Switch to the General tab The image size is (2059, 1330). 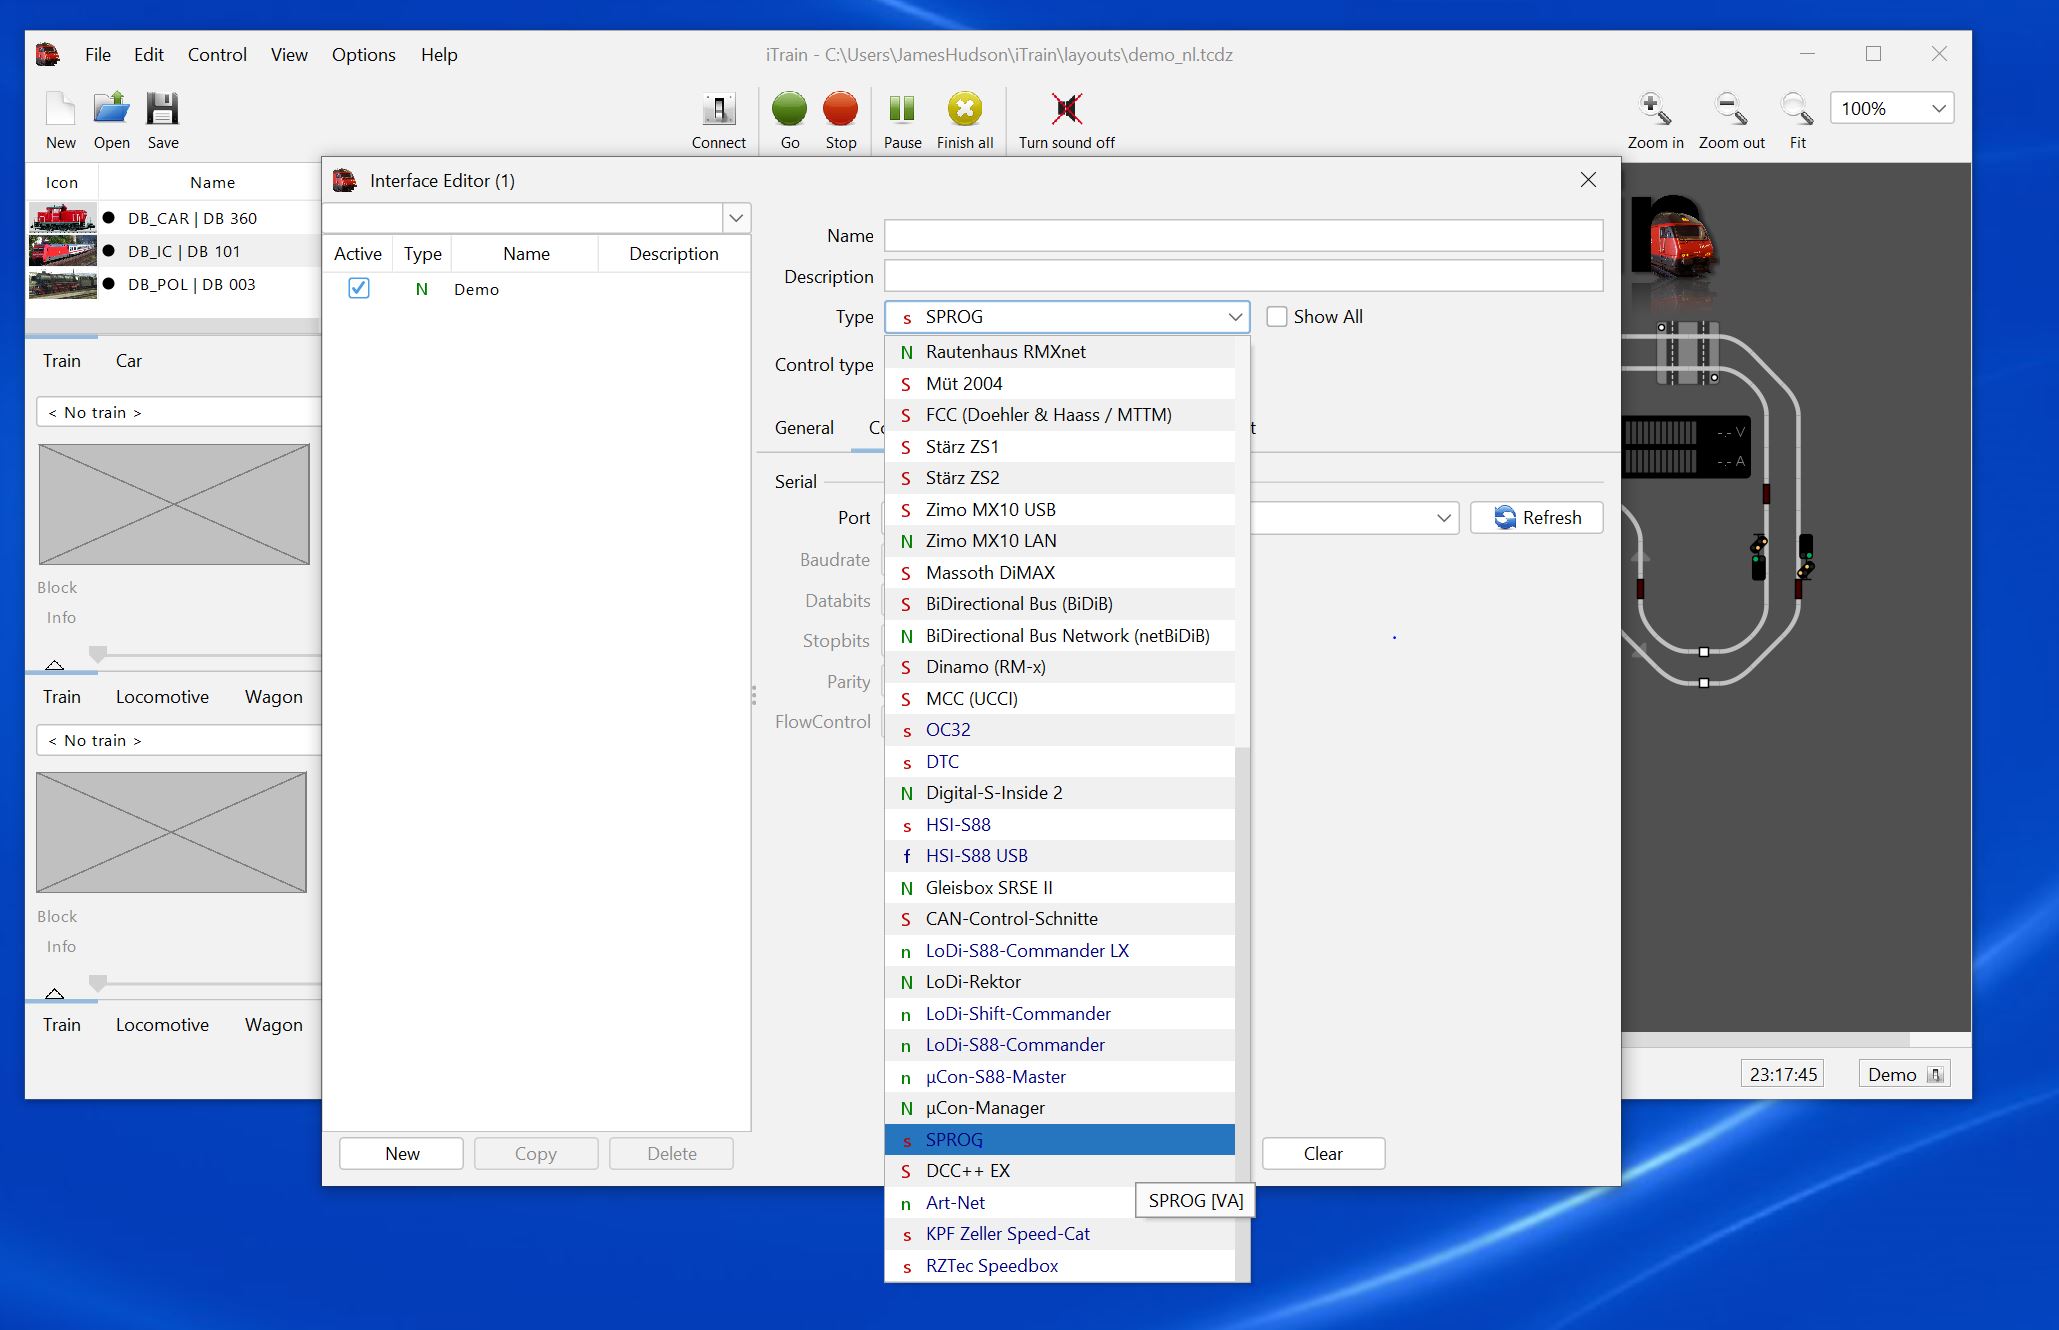[804, 427]
